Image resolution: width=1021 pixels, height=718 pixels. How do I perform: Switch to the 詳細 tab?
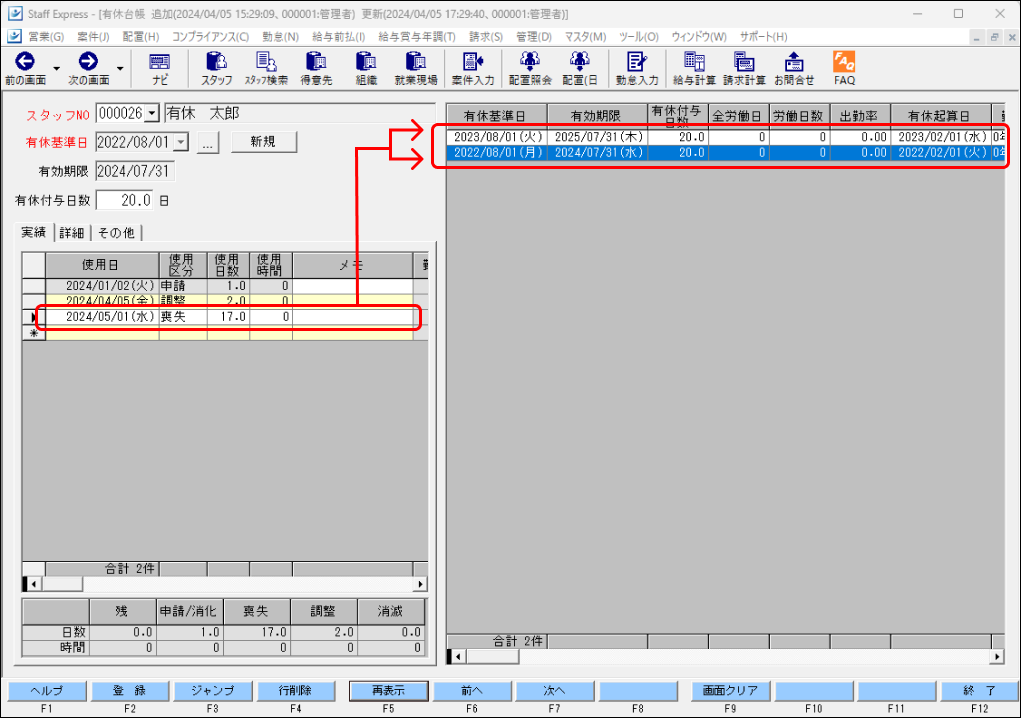(x=72, y=233)
